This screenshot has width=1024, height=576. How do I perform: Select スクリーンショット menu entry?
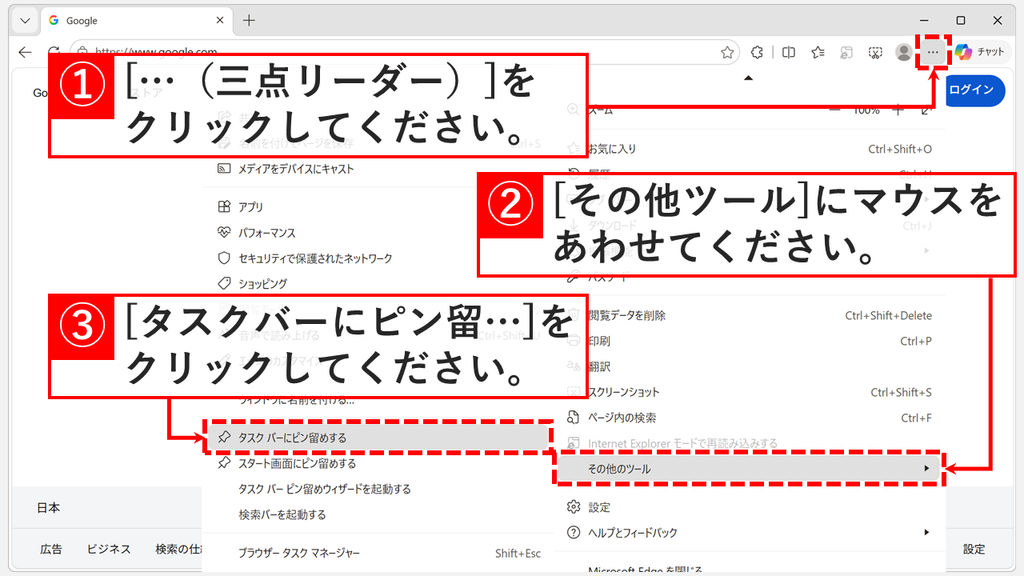tap(749, 392)
